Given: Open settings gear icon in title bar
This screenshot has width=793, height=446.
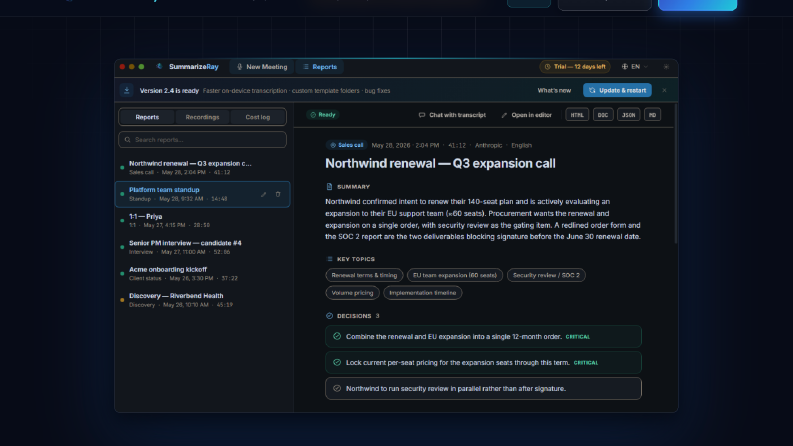Looking at the screenshot, I should point(666,67).
